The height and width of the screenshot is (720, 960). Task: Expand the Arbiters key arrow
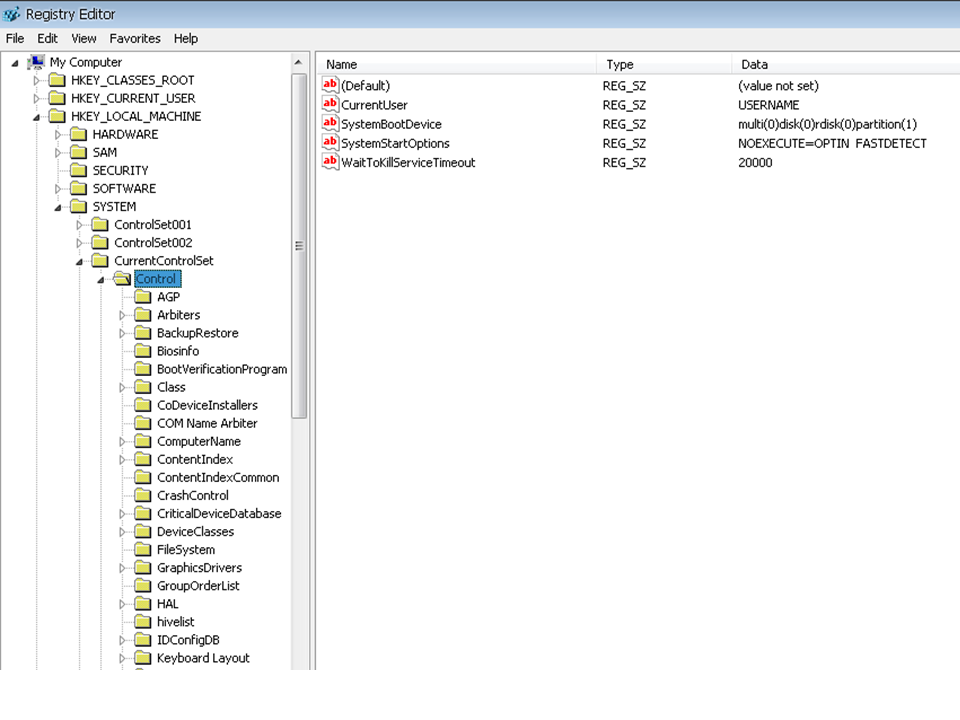[x=122, y=315]
